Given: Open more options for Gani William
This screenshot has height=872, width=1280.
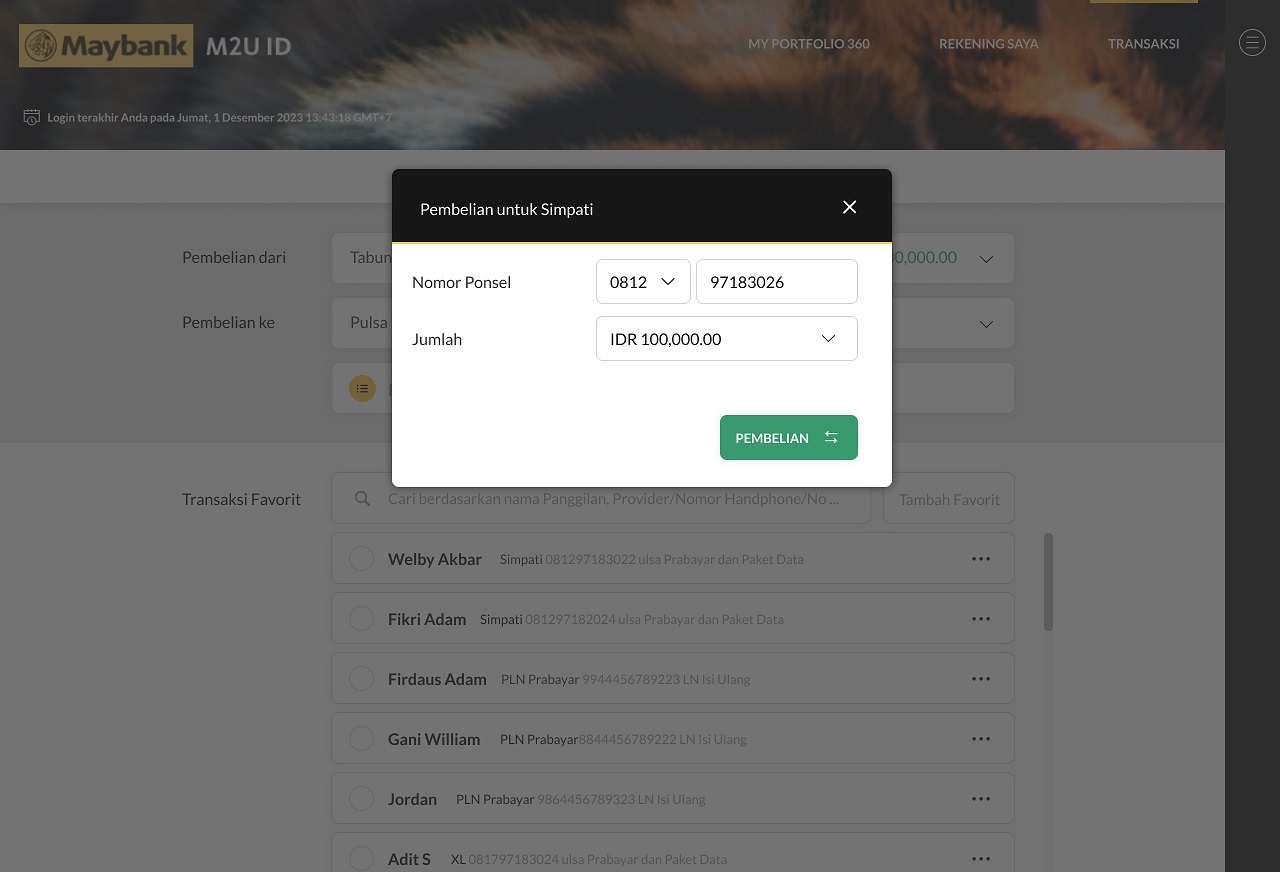Looking at the screenshot, I should click(981, 739).
